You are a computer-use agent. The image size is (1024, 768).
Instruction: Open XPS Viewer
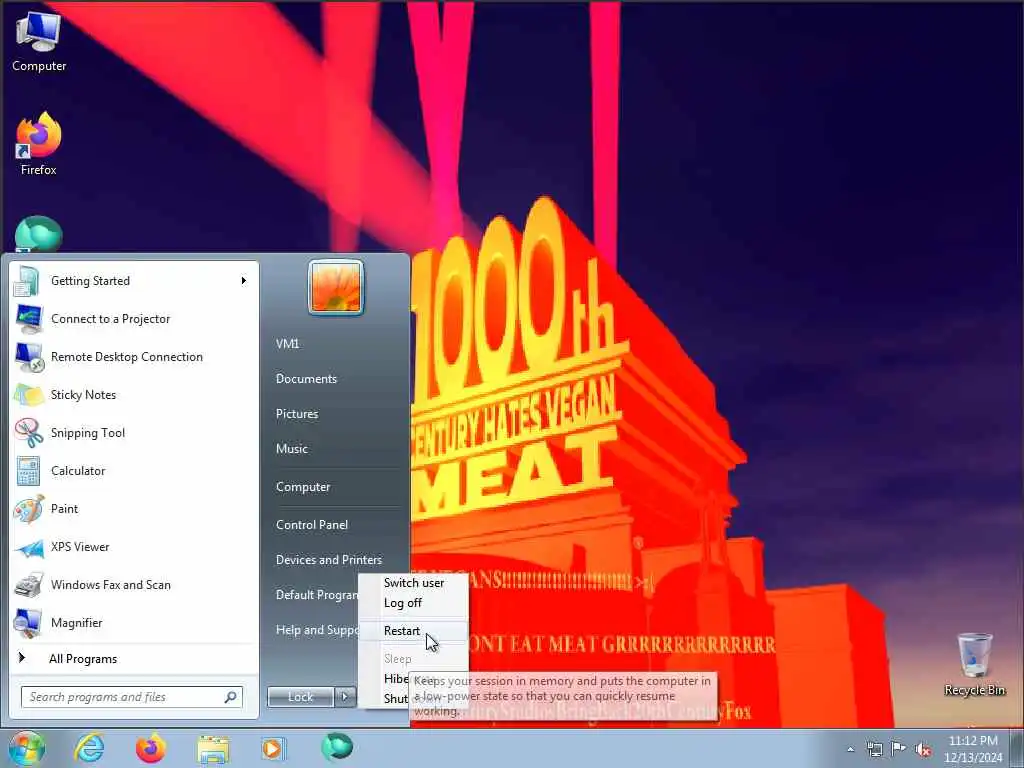pyautogui.click(x=135, y=547)
